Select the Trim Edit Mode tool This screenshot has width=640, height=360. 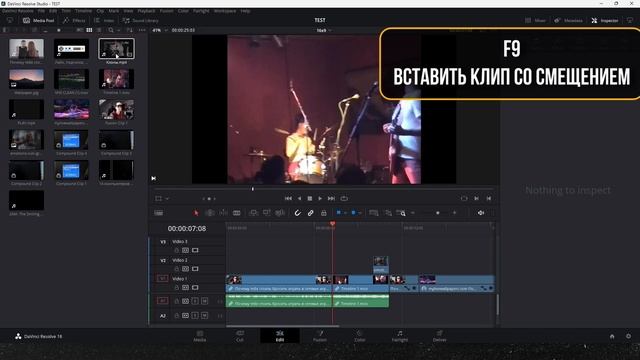(210, 213)
